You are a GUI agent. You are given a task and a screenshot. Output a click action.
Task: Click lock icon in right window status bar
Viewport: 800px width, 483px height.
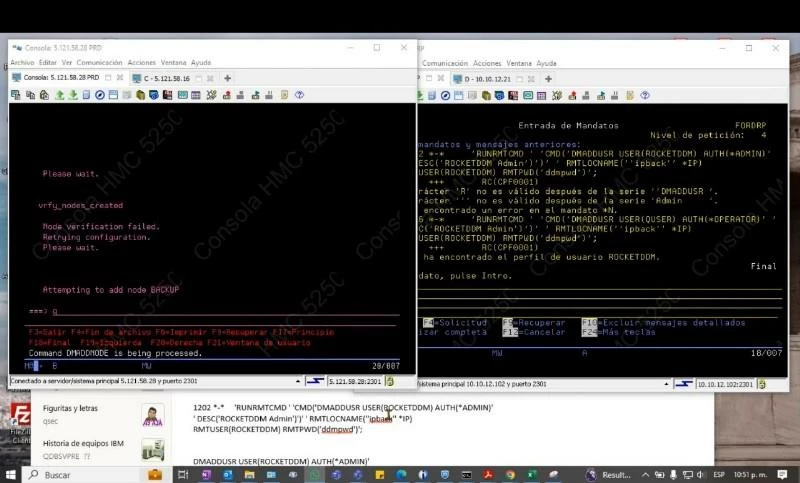click(762, 384)
